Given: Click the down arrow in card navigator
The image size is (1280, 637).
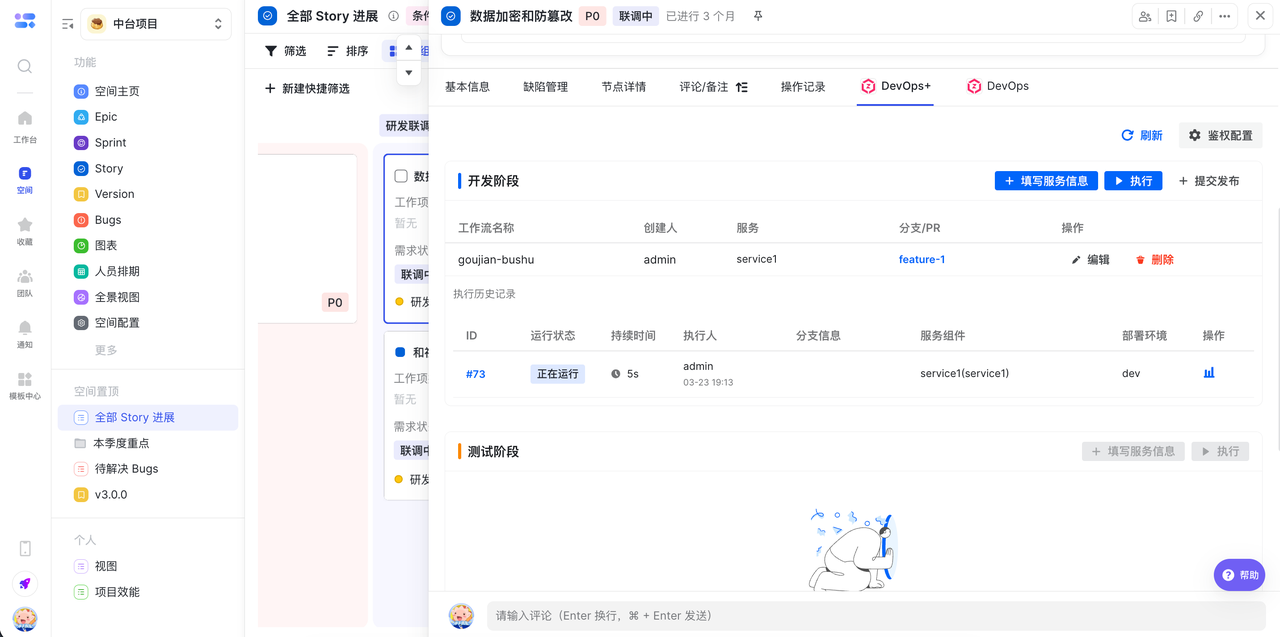Looking at the screenshot, I should 408,73.
